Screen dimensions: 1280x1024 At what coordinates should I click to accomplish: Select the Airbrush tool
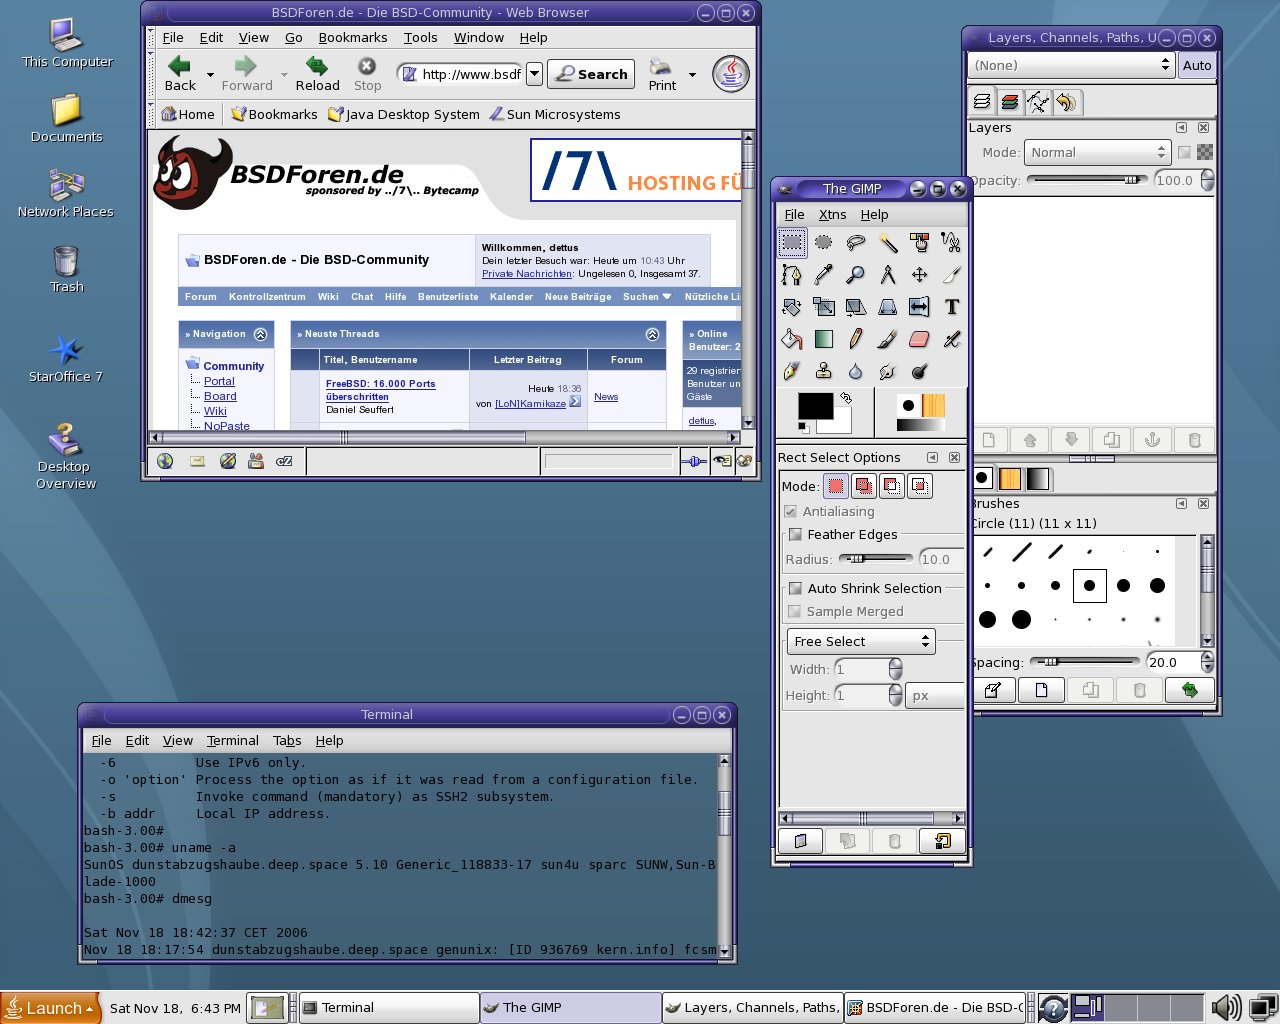pos(951,339)
